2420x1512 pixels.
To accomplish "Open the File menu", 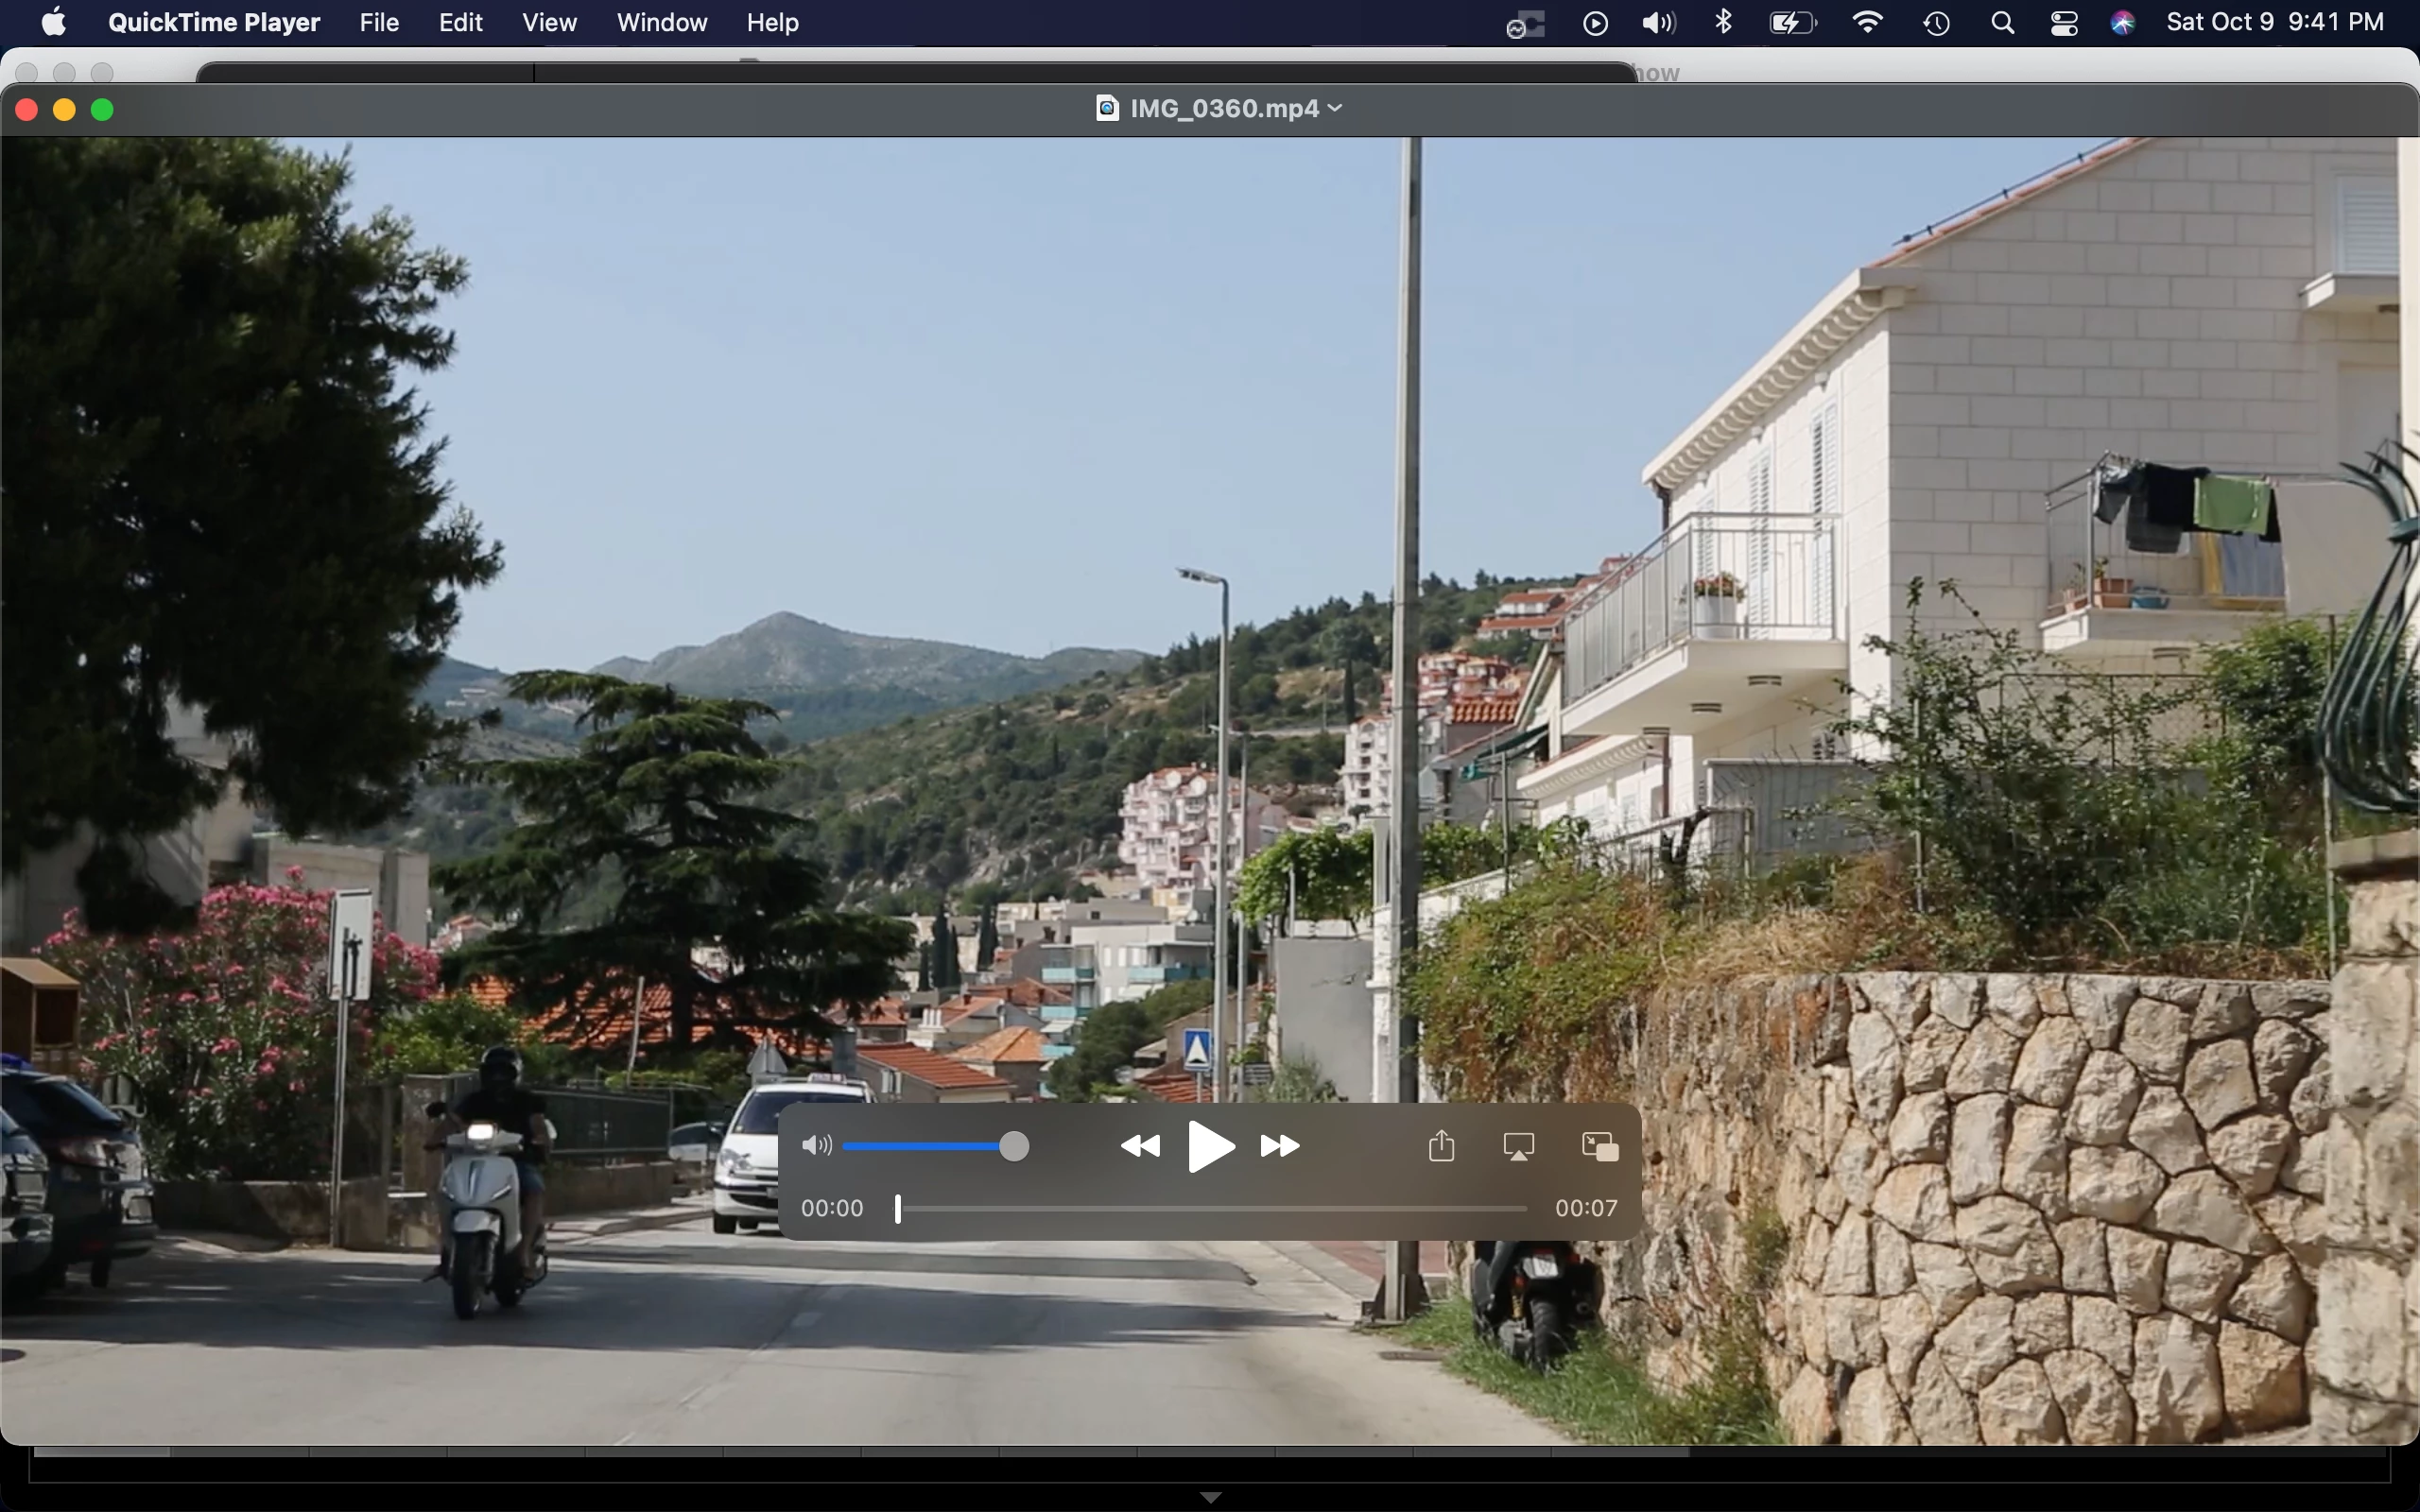I will (x=379, y=22).
